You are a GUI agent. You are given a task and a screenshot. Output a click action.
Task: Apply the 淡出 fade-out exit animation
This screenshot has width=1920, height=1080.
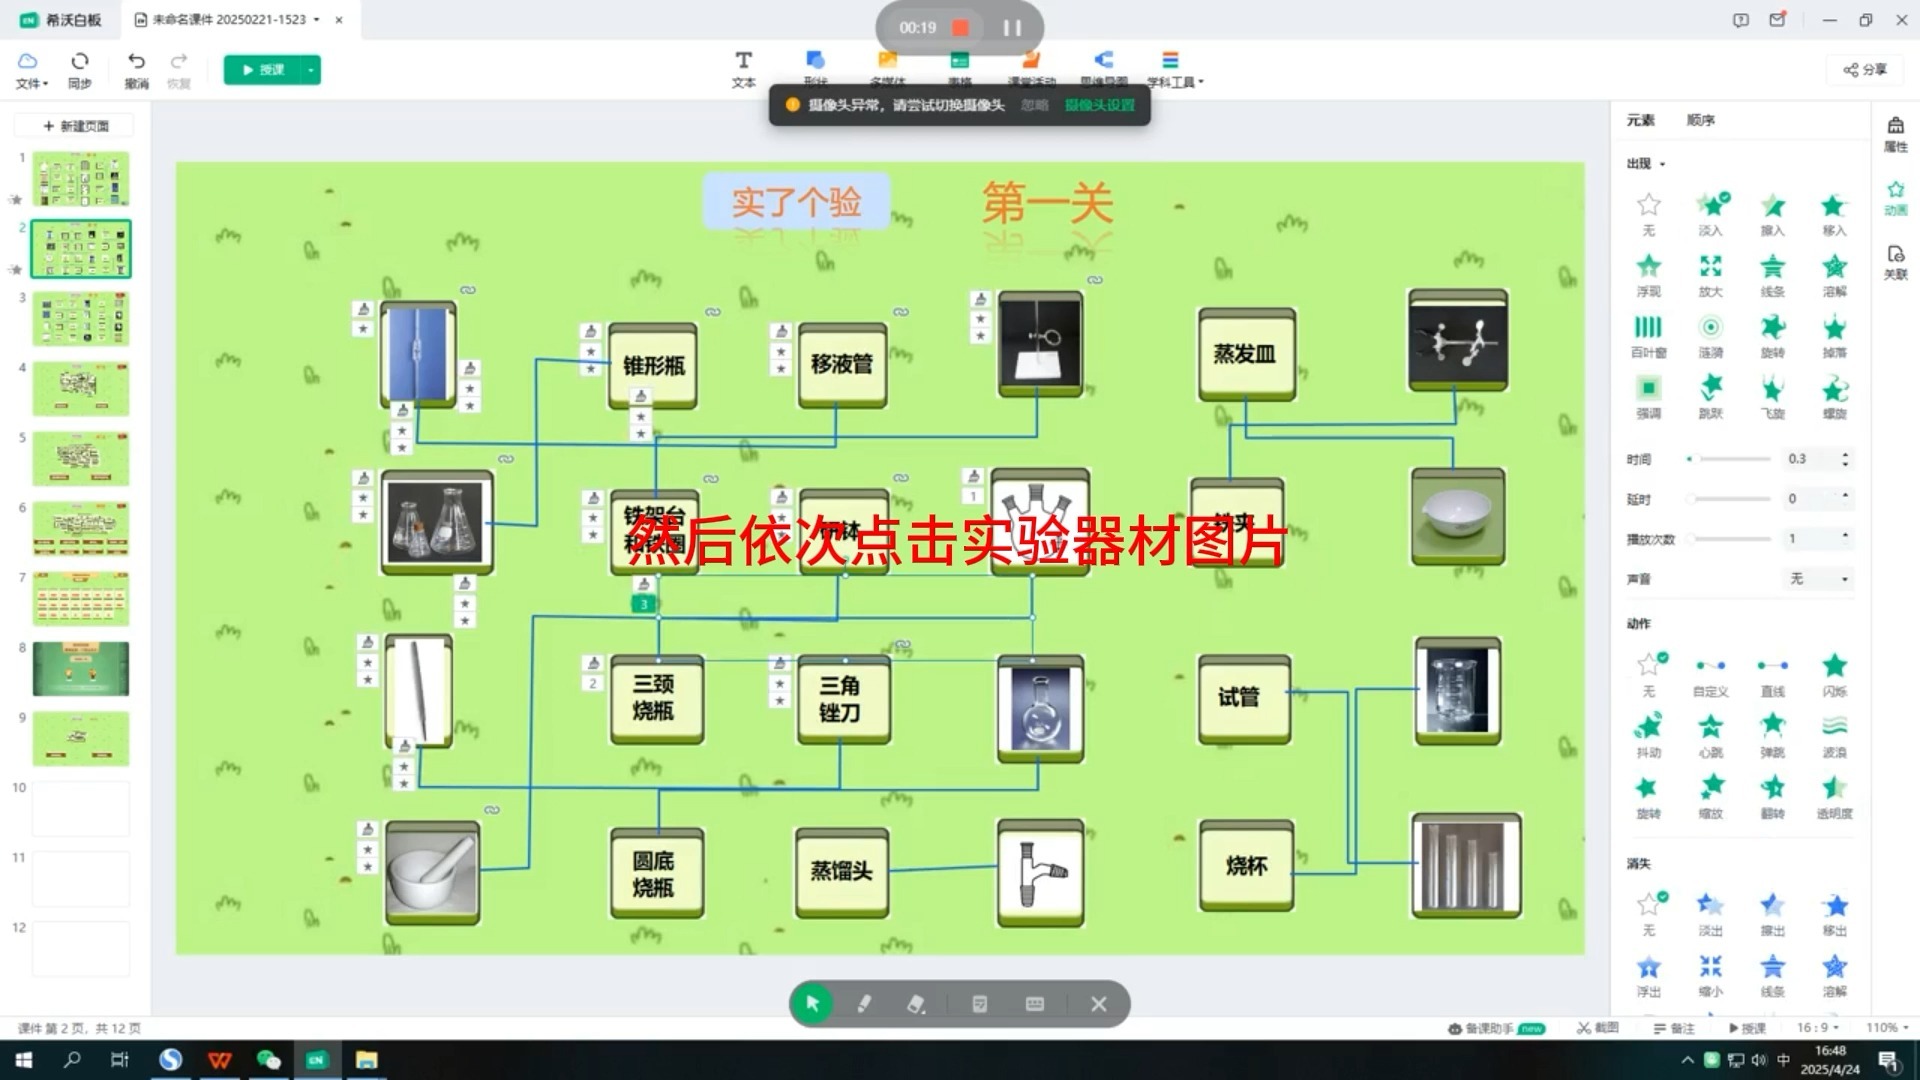1711,914
